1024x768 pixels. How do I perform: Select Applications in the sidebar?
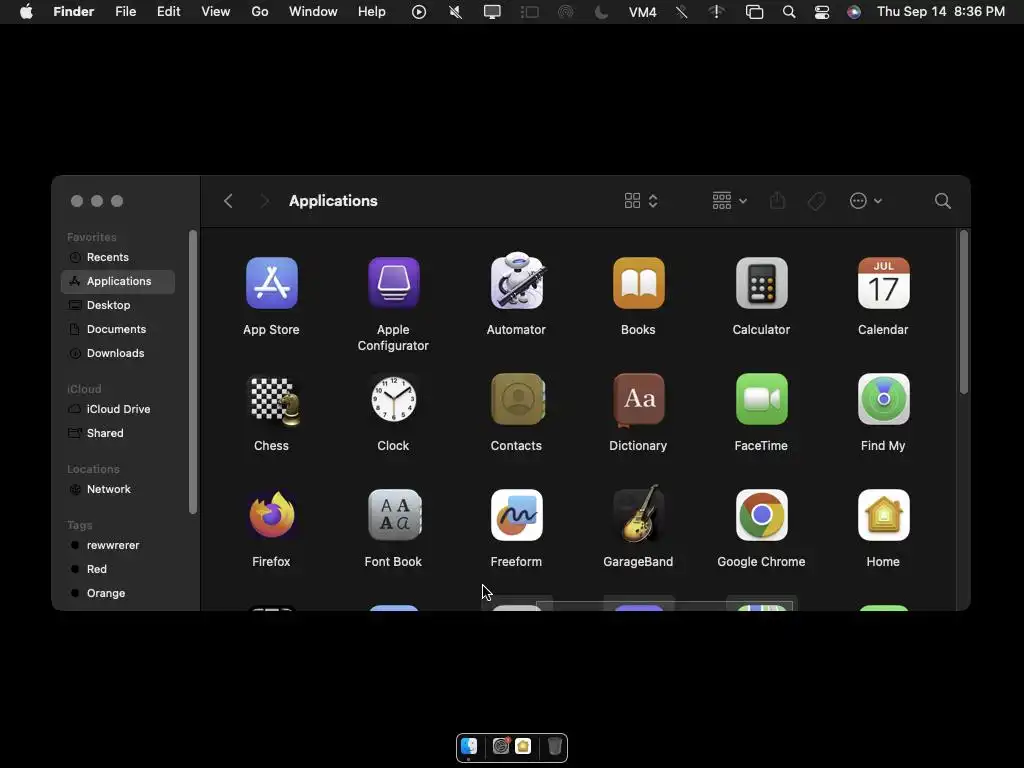118,281
